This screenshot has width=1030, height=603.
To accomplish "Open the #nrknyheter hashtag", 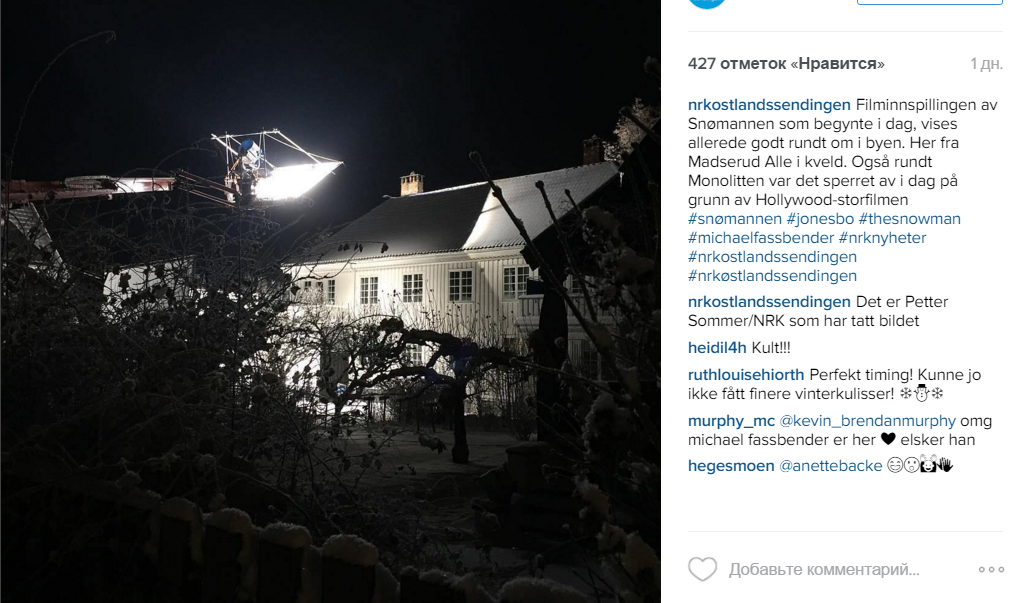I will pos(882,238).
